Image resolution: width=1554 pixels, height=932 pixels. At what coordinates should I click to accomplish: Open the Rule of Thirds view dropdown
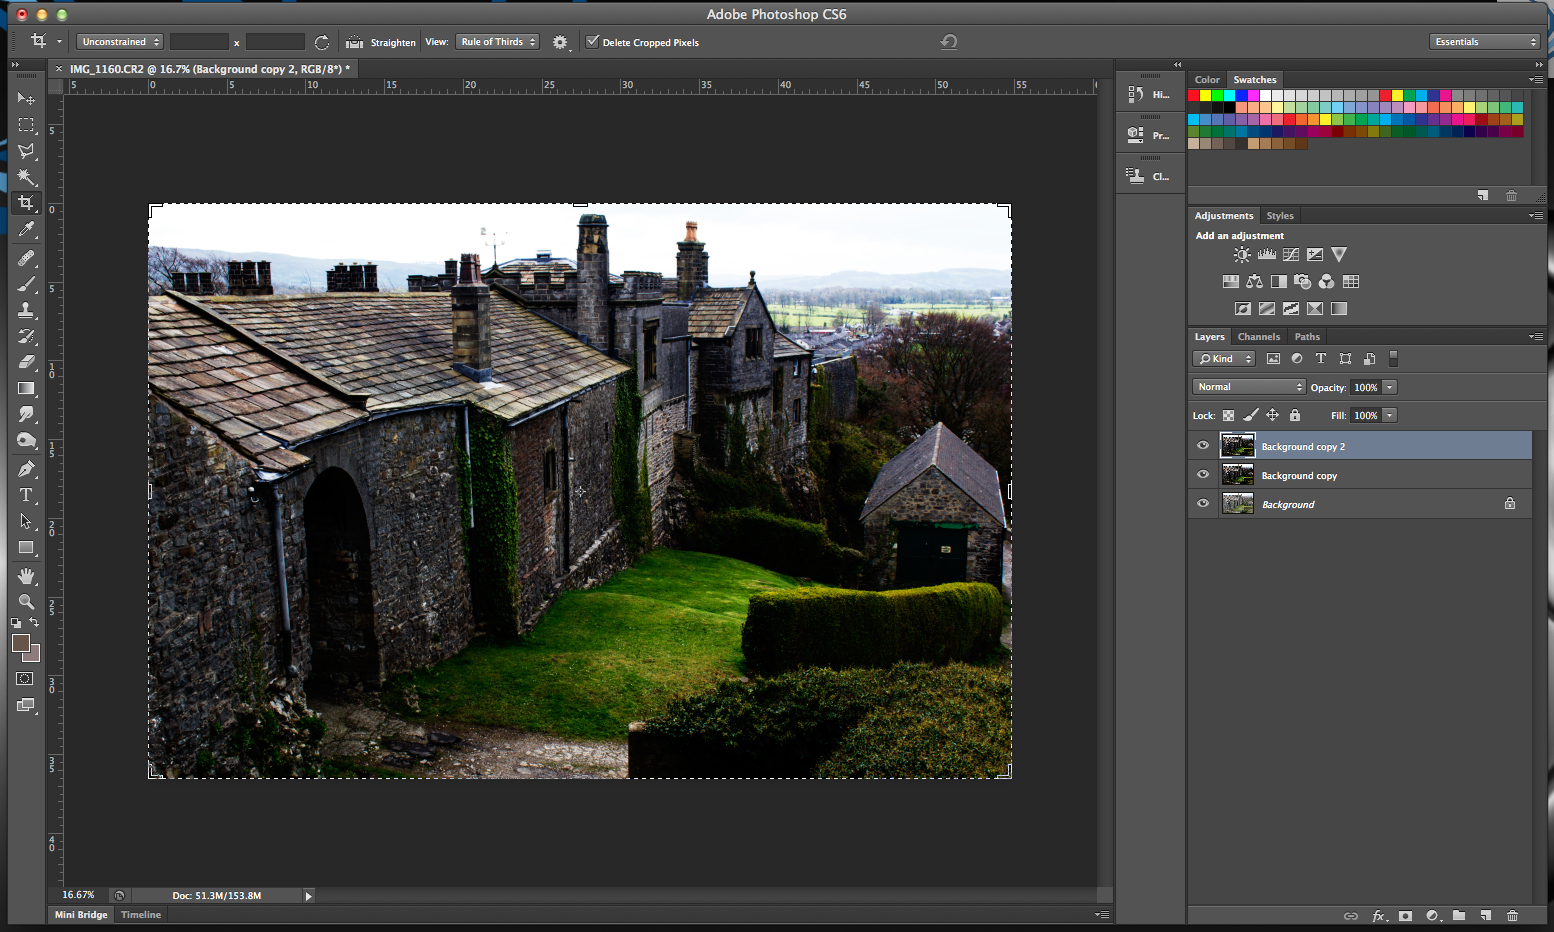[497, 42]
